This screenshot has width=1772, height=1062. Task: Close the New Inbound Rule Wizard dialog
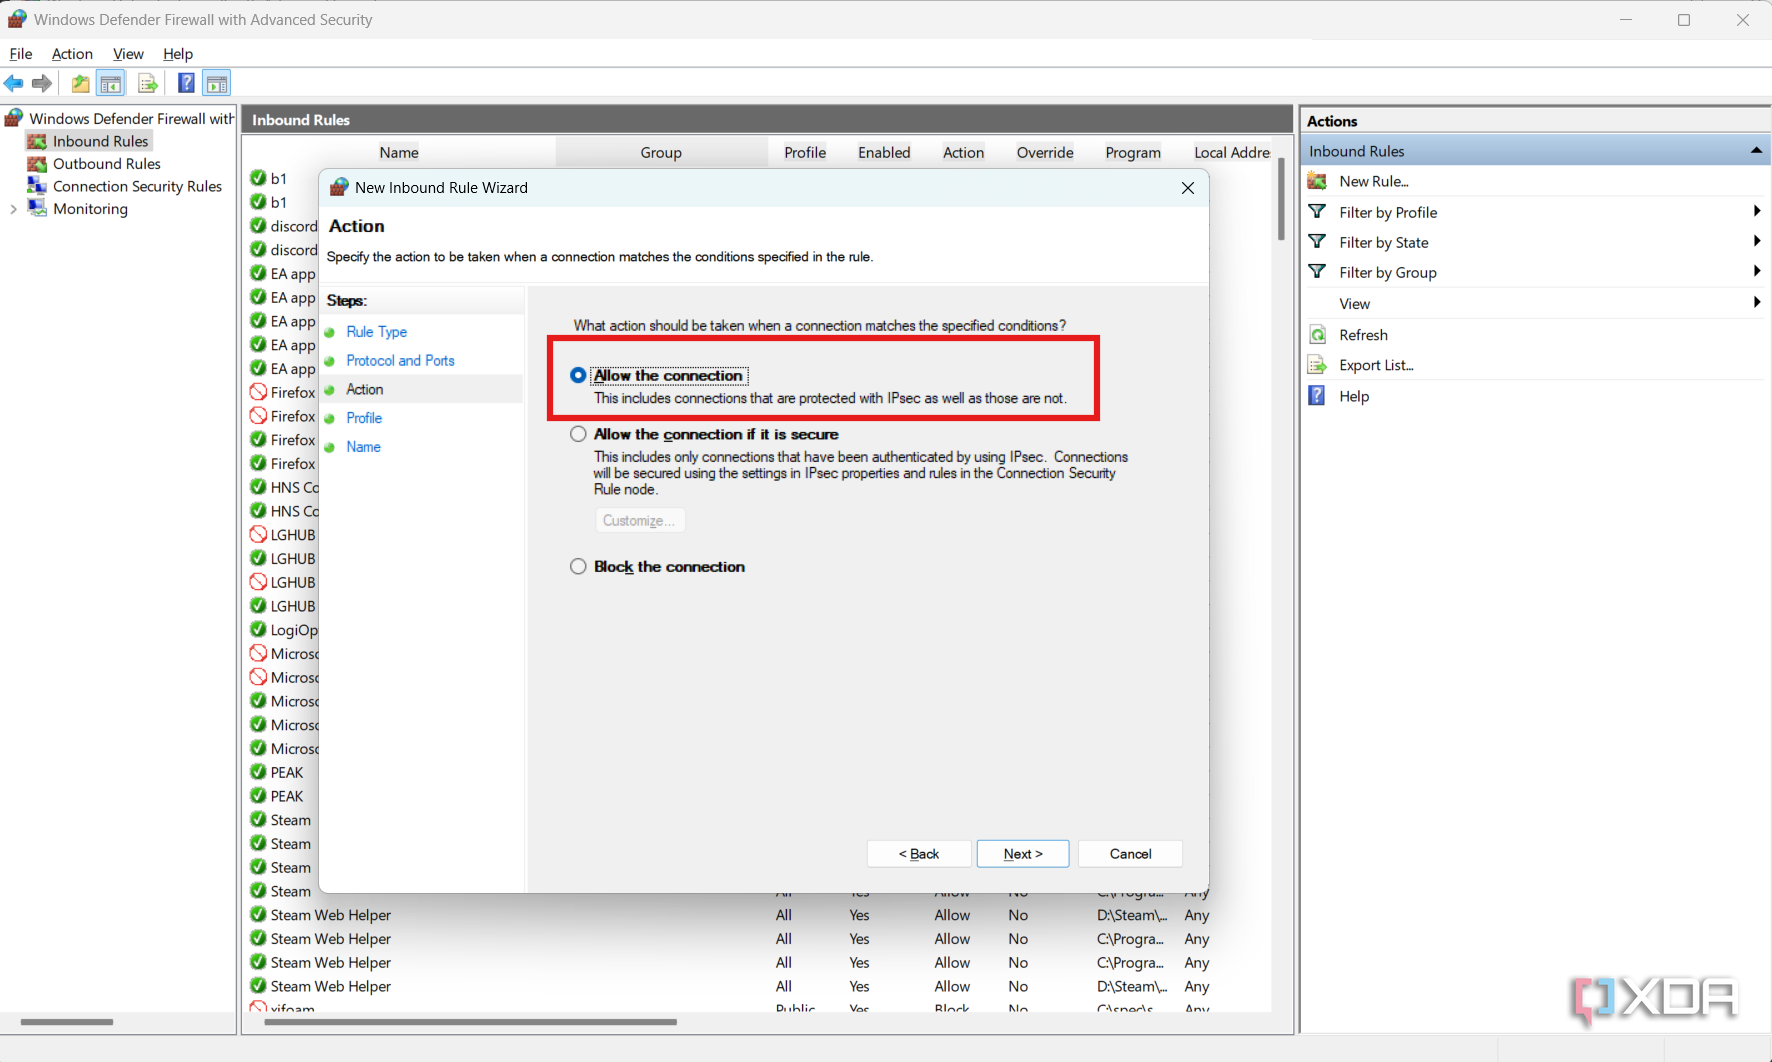[1188, 188]
